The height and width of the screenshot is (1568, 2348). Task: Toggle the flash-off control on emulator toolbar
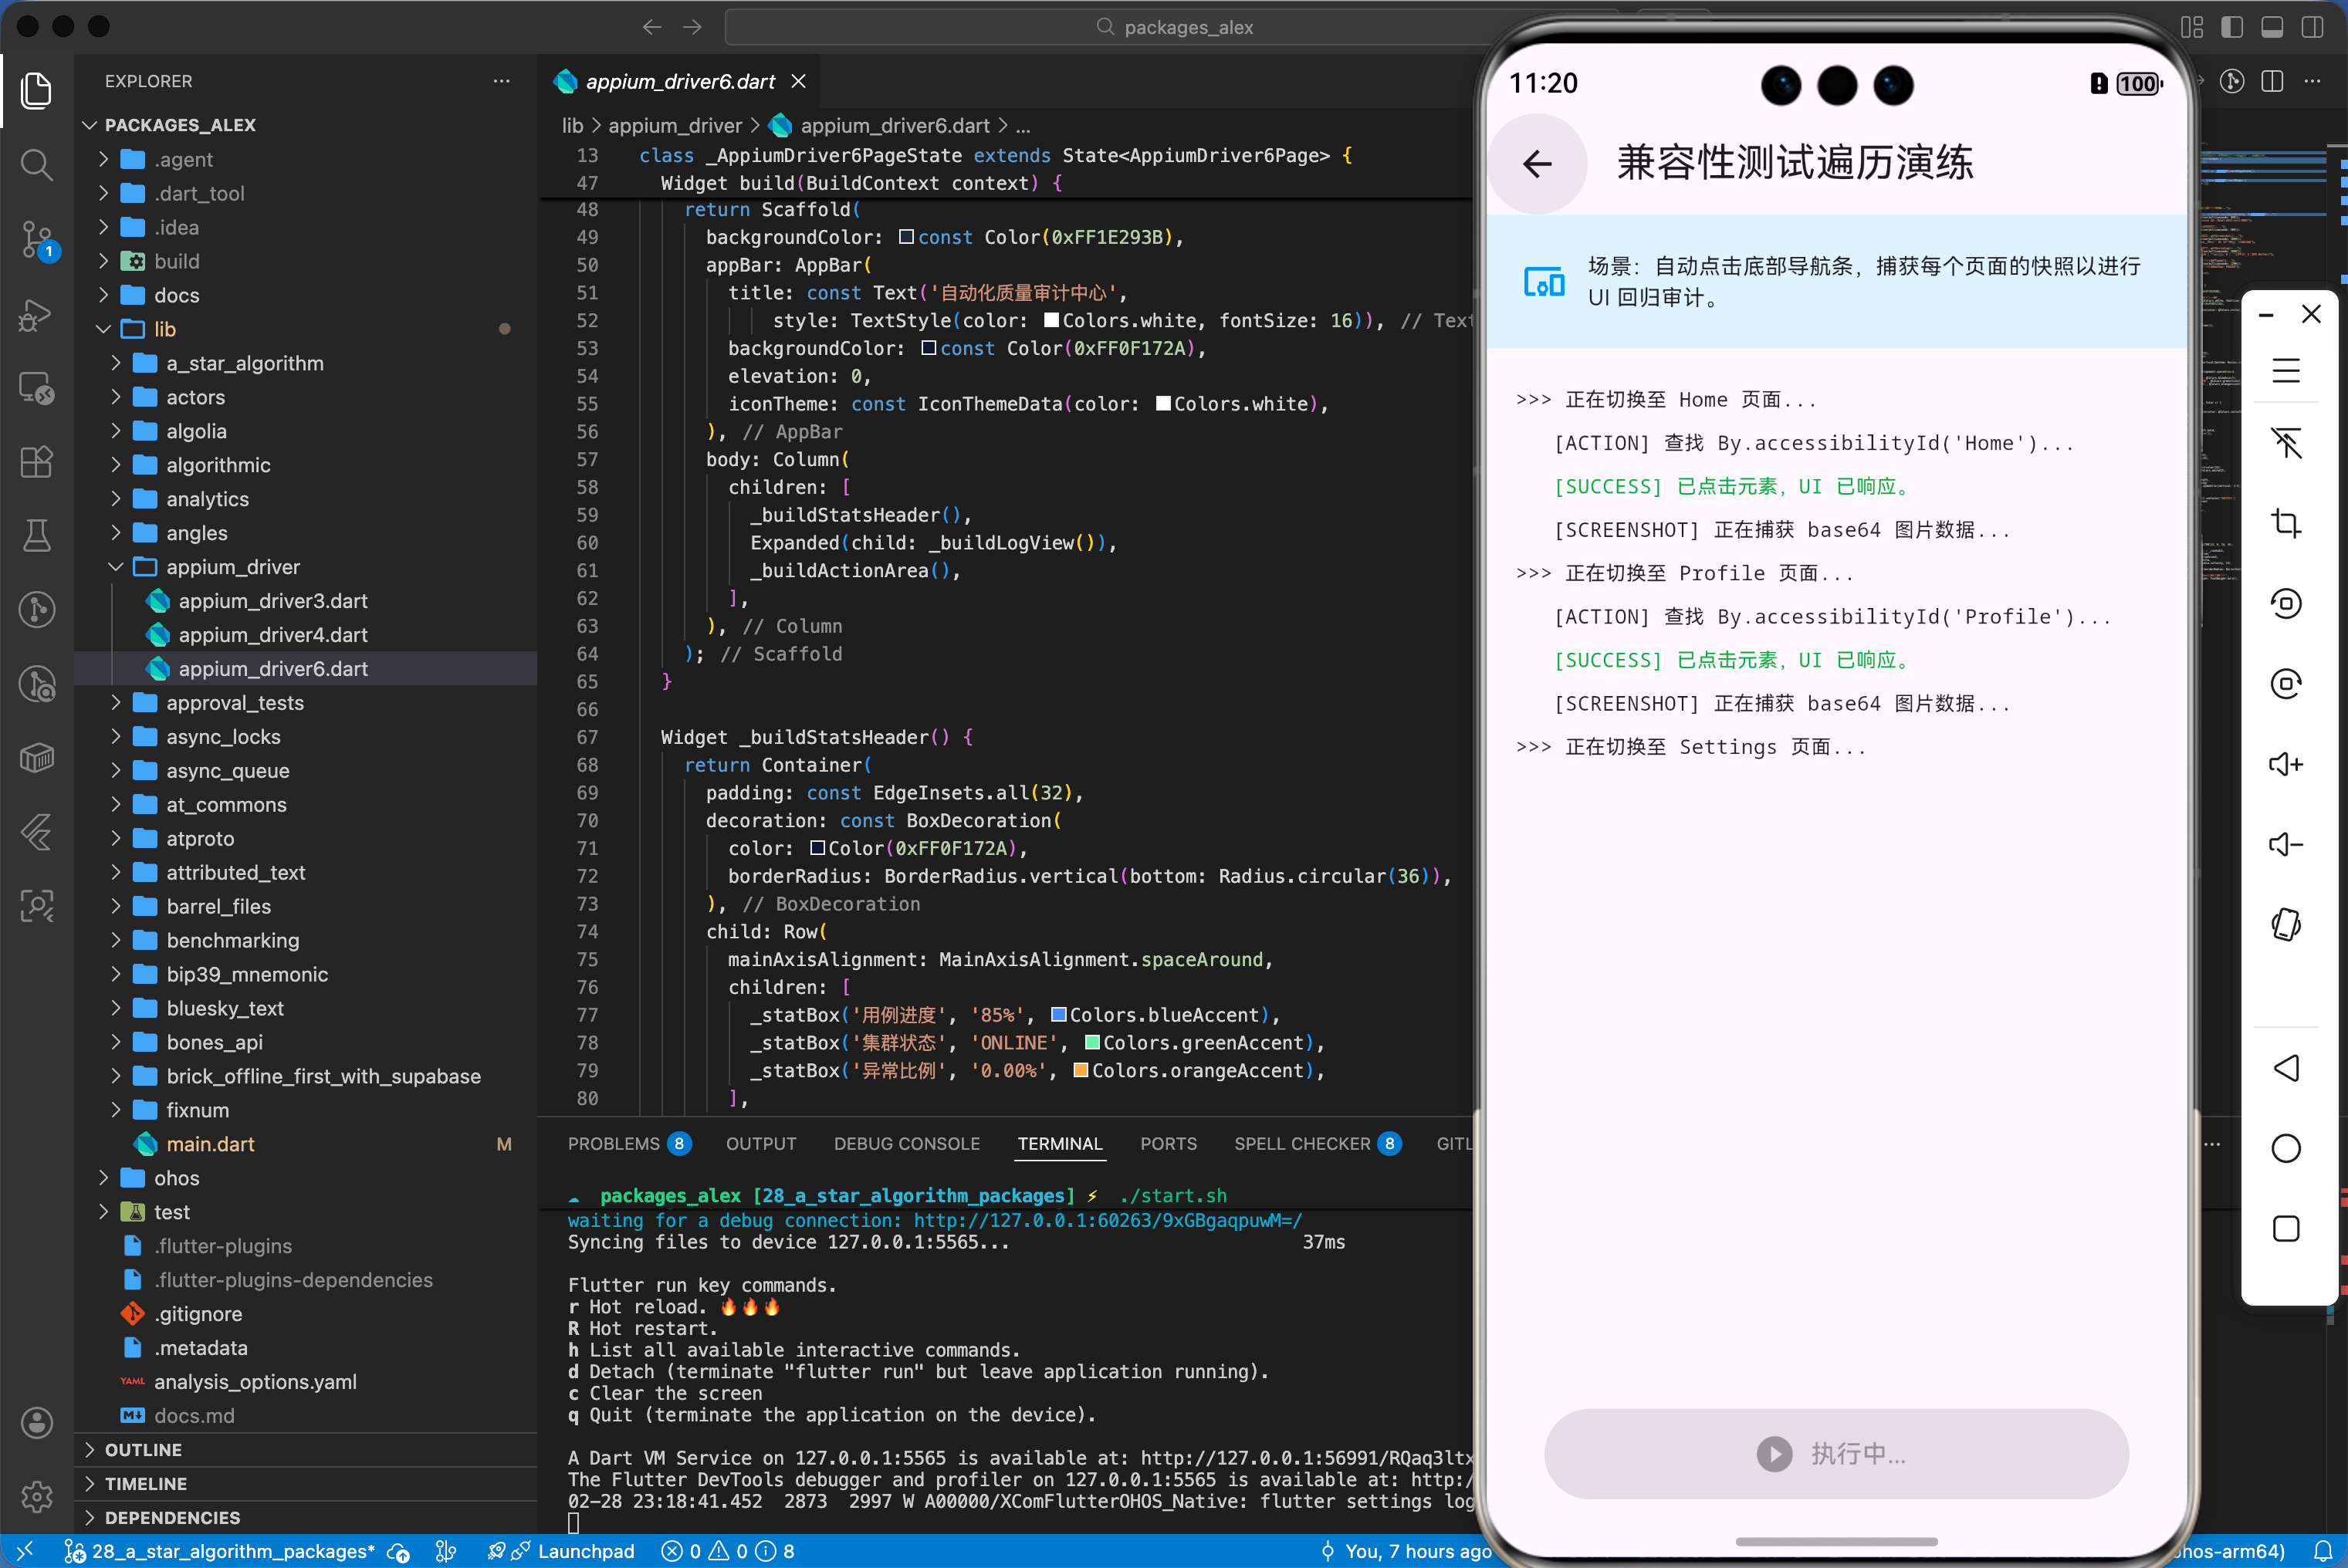coord(2287,444)
